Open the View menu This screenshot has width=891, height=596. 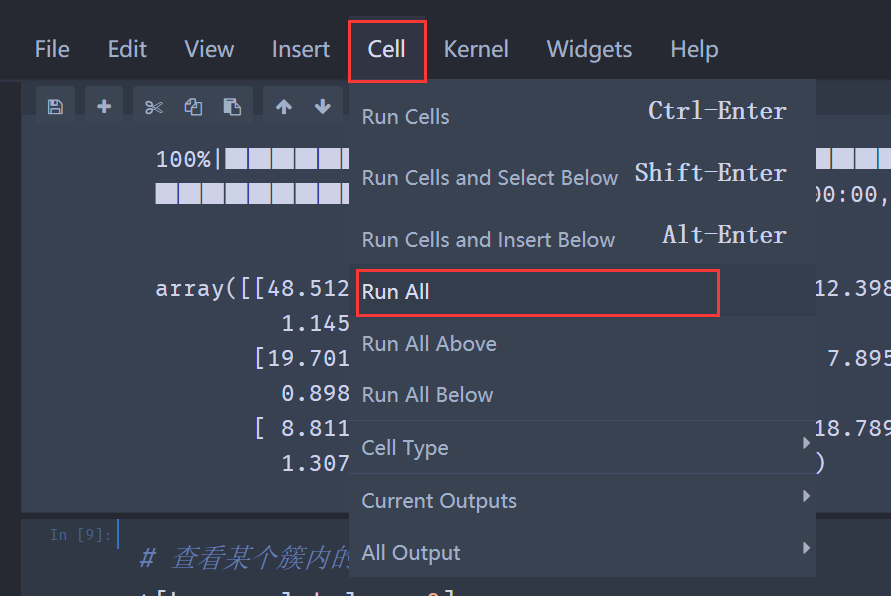click(x=209, y=49)
